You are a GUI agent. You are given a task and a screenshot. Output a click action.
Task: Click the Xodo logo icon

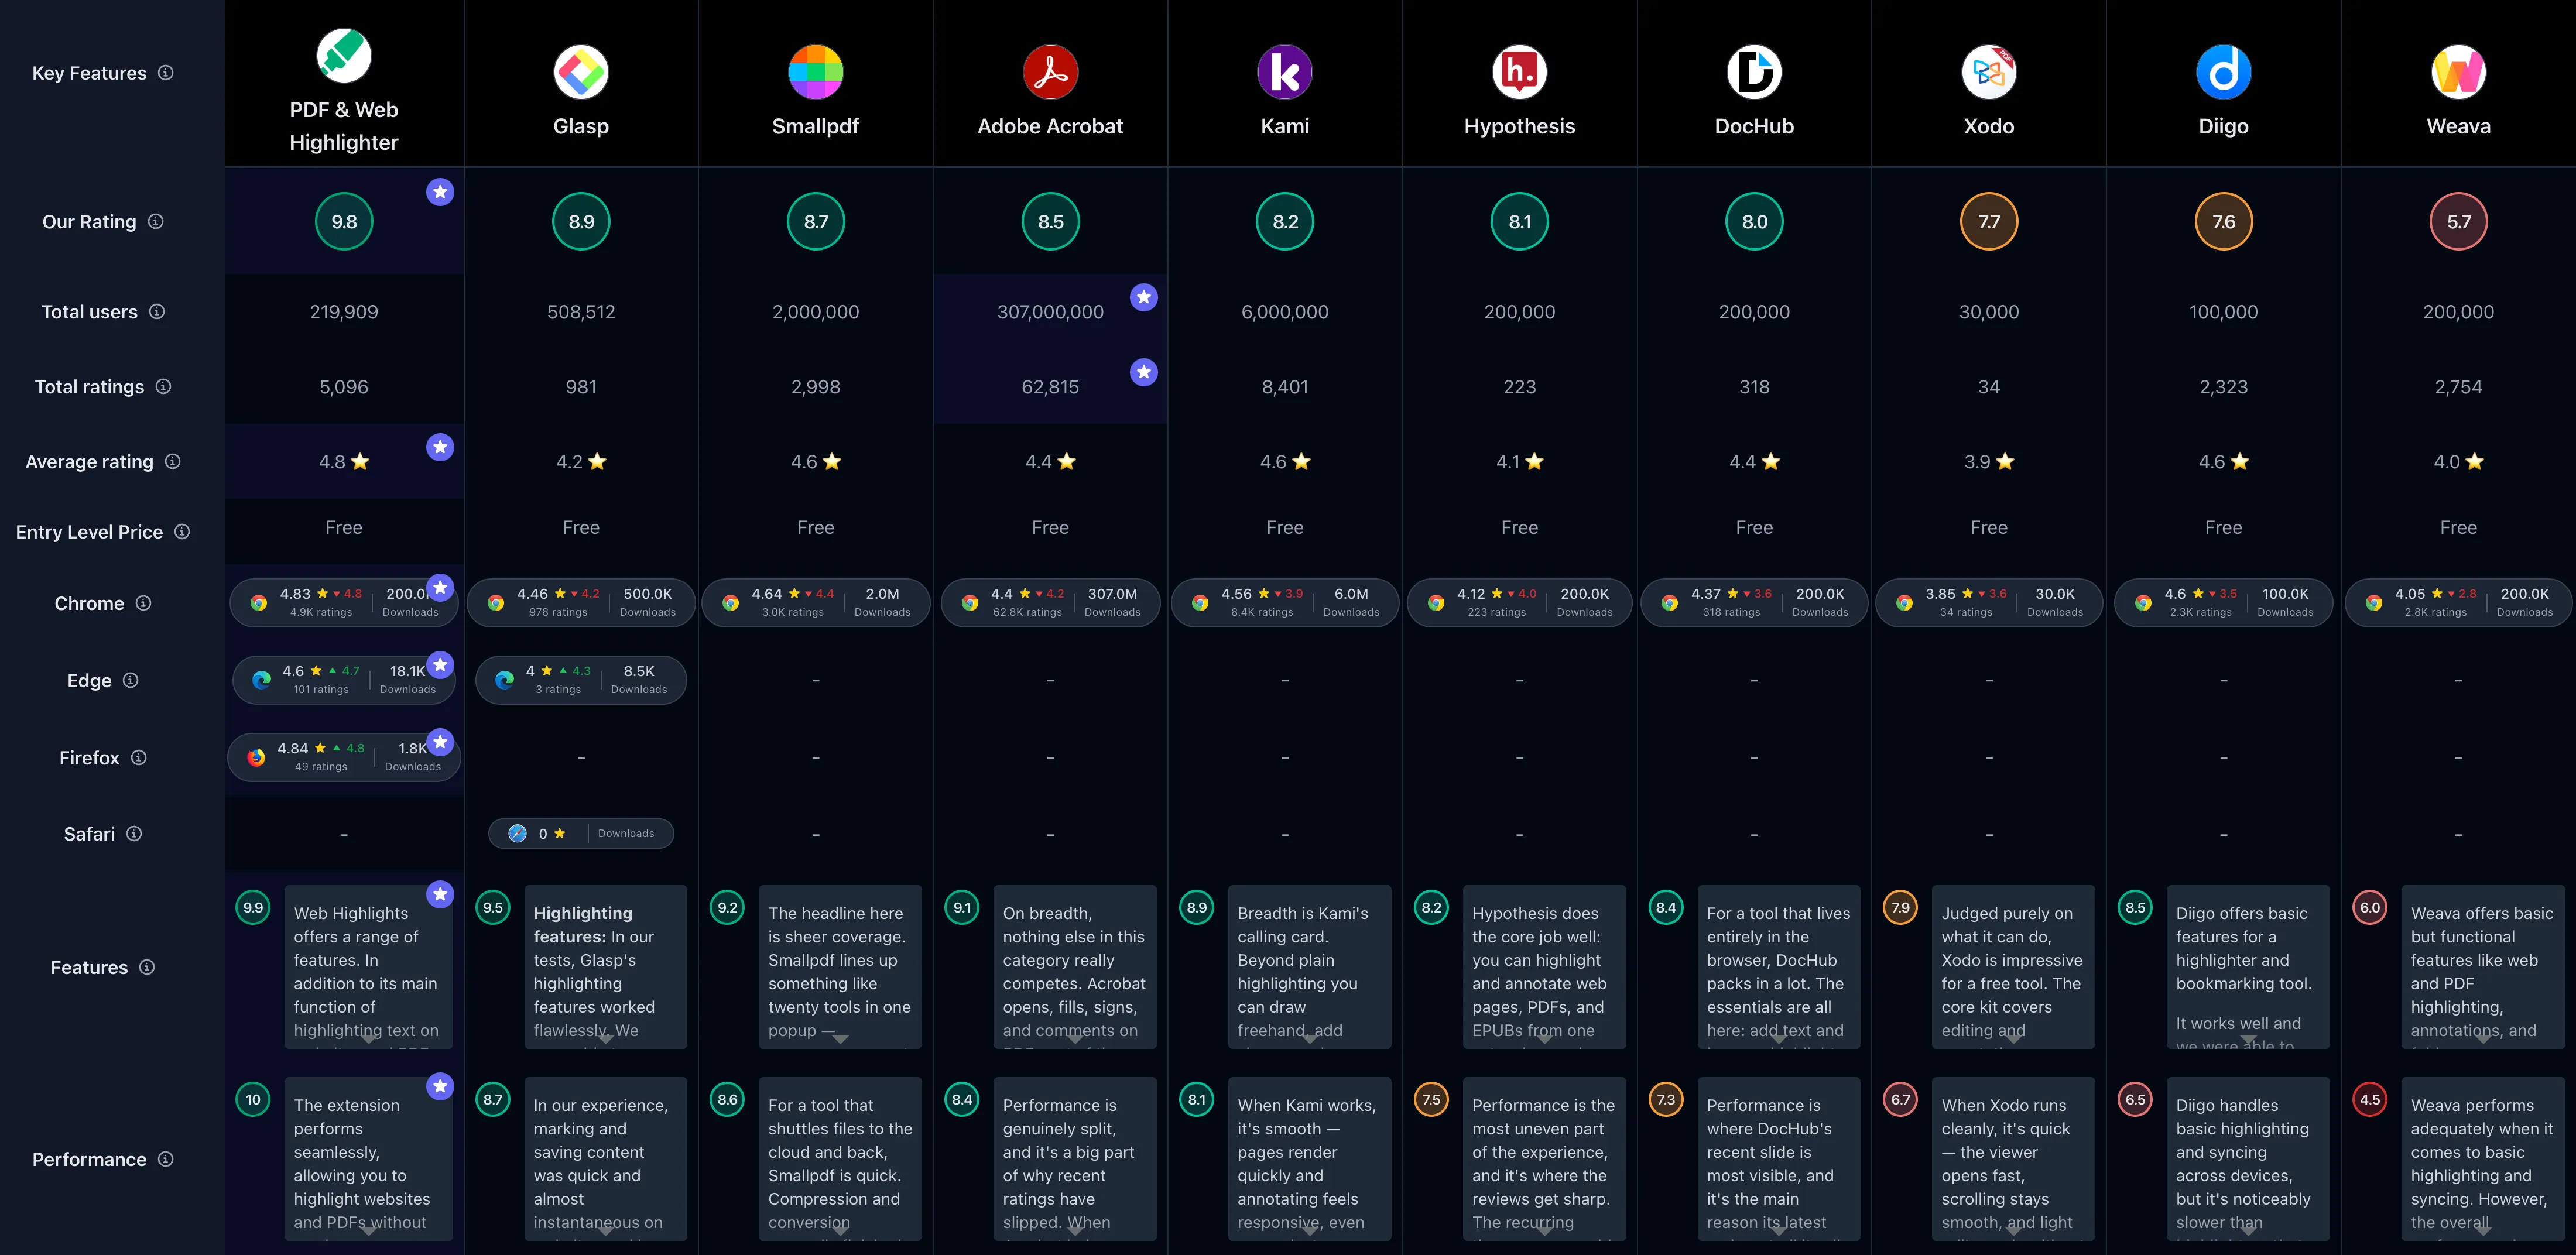click(x=1989, y=72)
